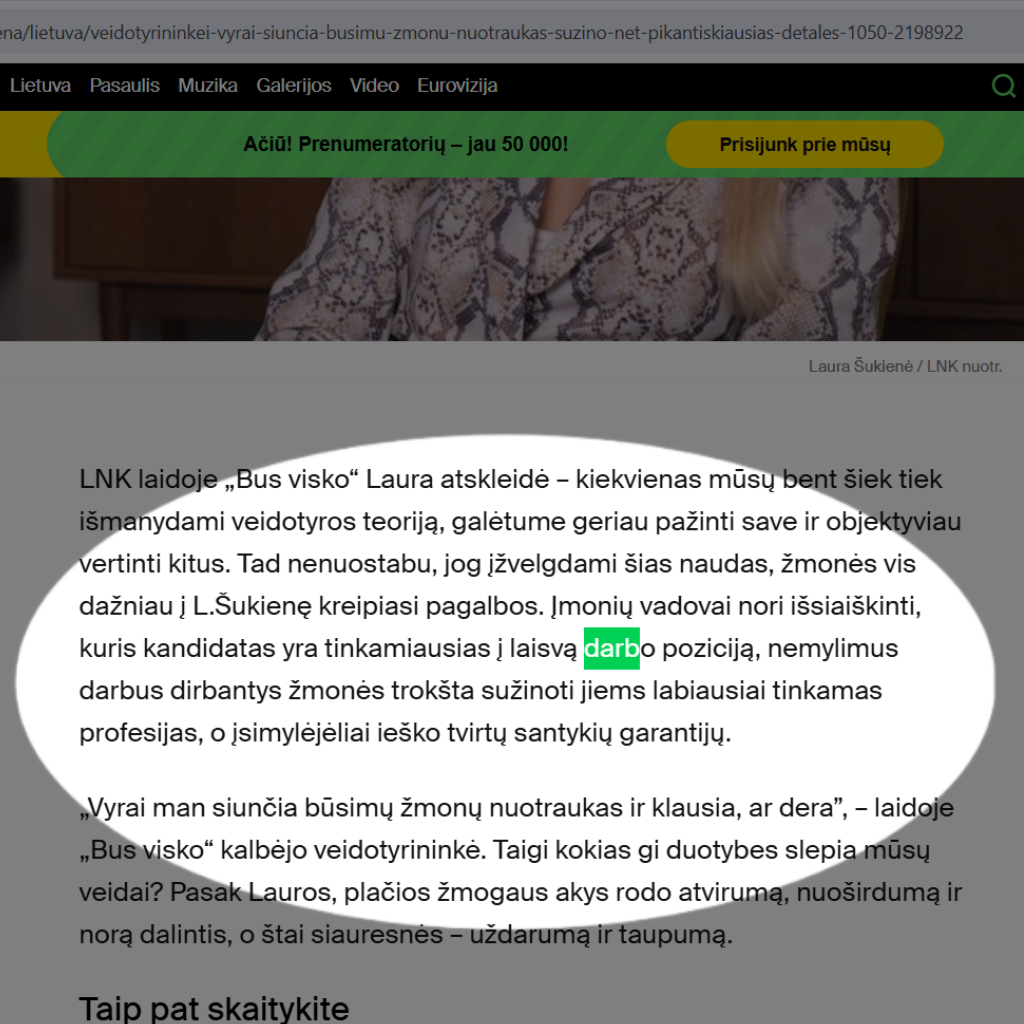Click the article photo of Laura Šukienė
The image size is (1024, 1024).
click(512, 259)
